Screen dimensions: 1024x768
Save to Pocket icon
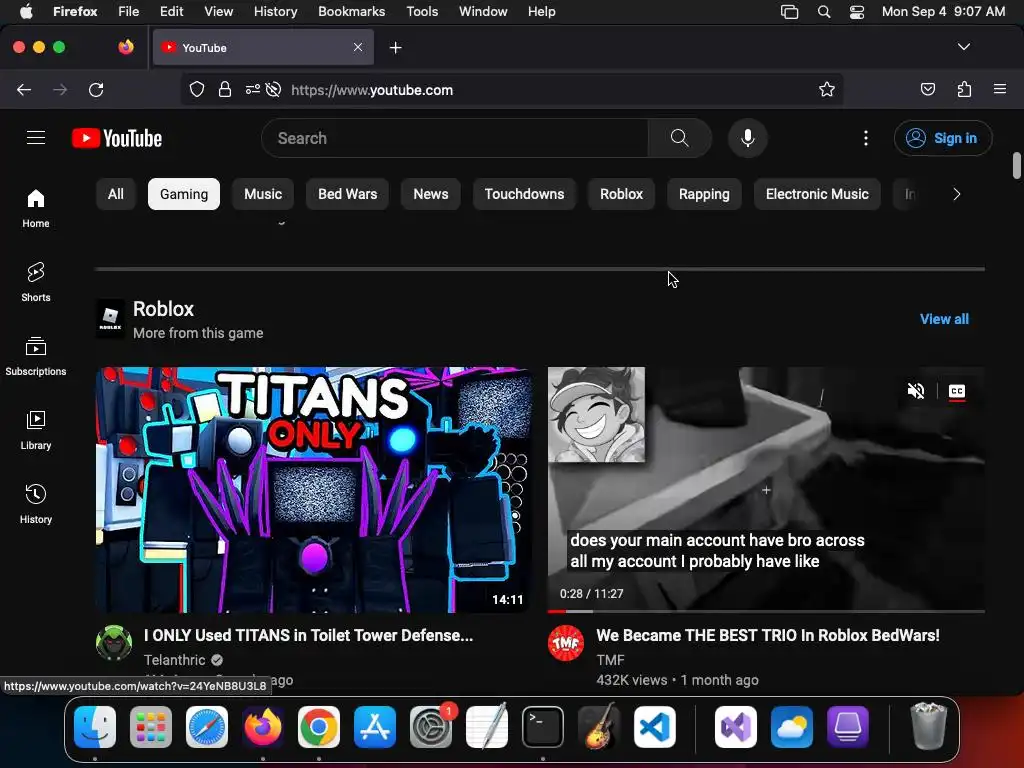pos(927,89)
